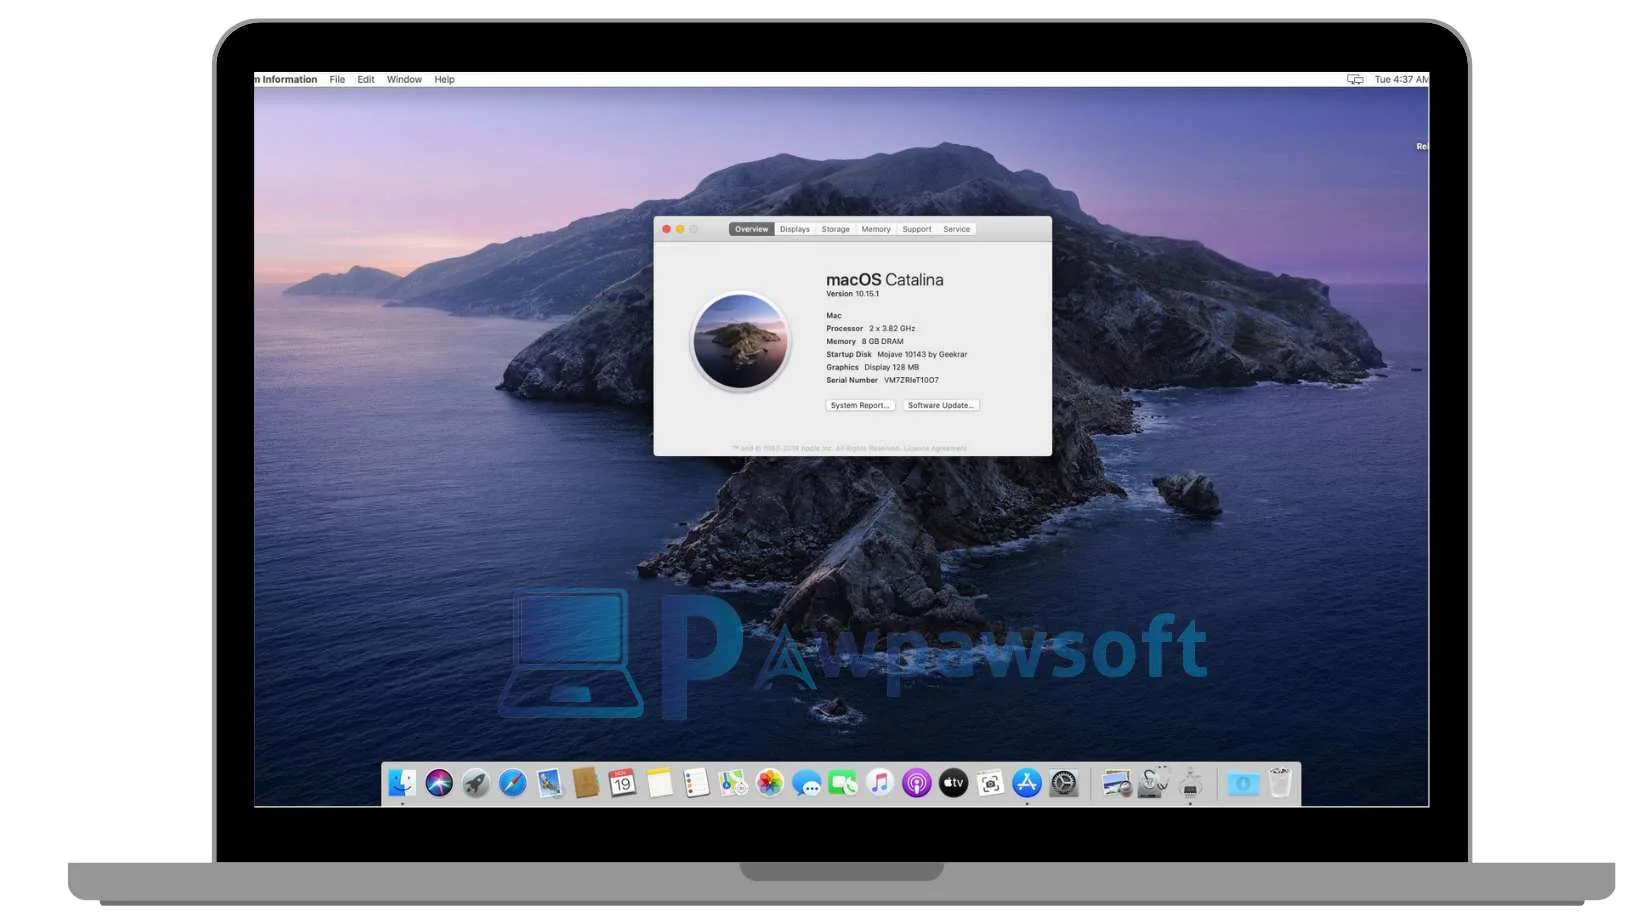Open the Edit menu
The image size is (1640, 924).
(x=366, y=79)
